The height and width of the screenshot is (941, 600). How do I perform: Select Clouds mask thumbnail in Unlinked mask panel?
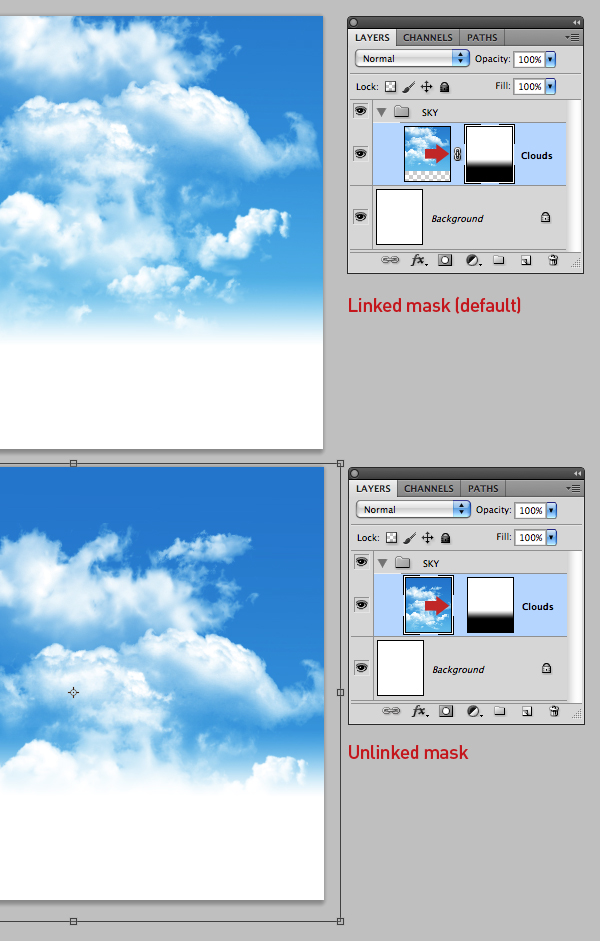490,605
